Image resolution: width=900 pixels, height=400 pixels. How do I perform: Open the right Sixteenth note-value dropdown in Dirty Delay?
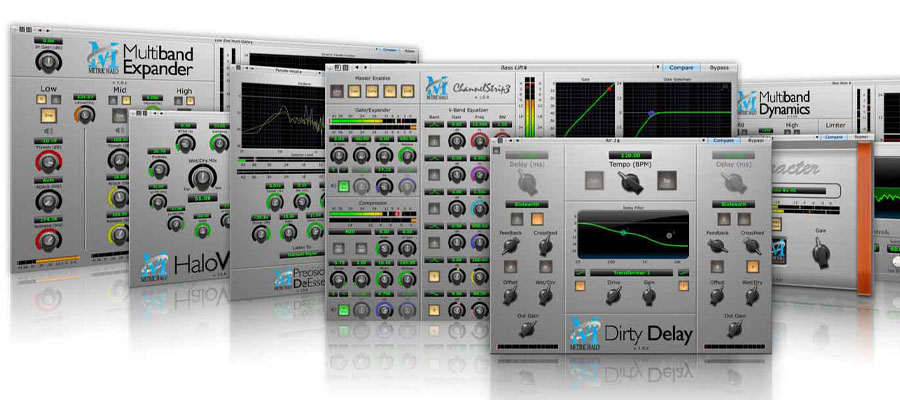click(734, 204)
